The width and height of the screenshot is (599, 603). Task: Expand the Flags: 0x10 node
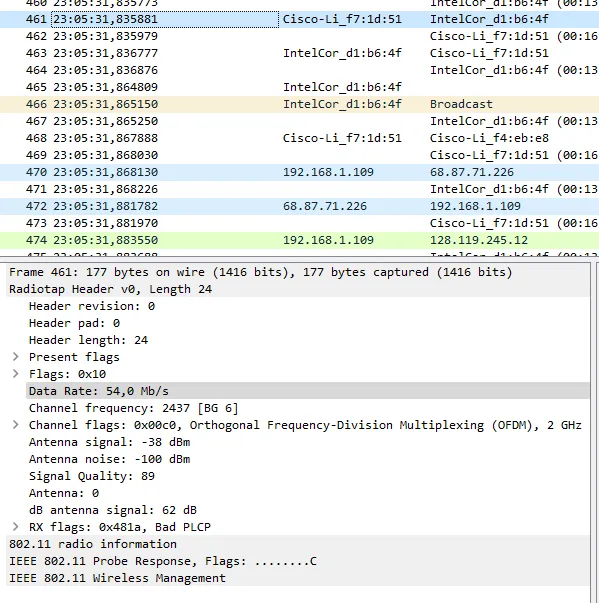(15, 374)
